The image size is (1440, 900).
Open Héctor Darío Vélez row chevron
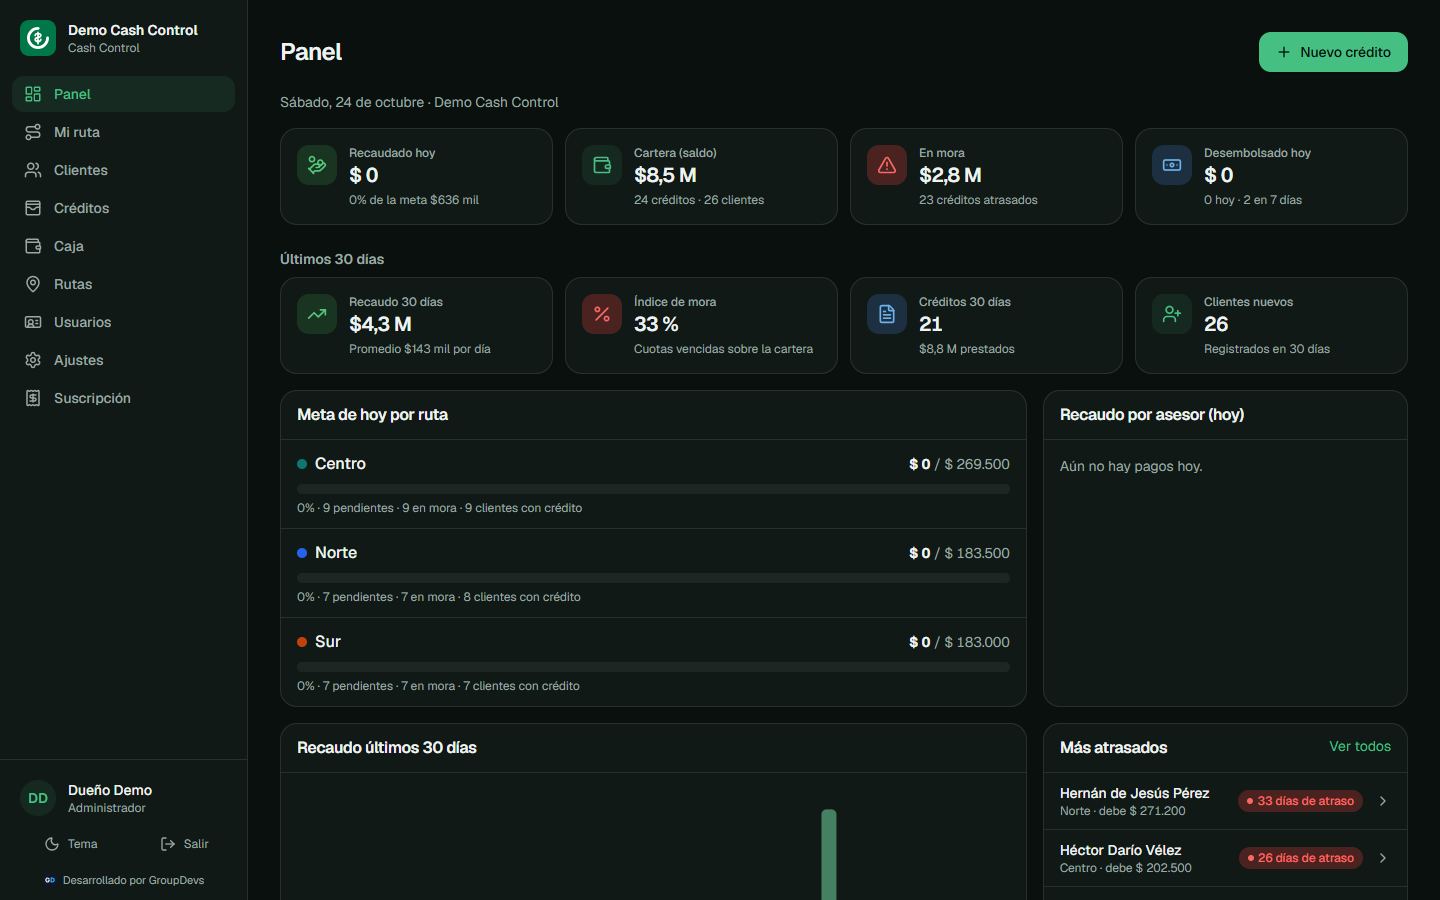coord(1383,858)
